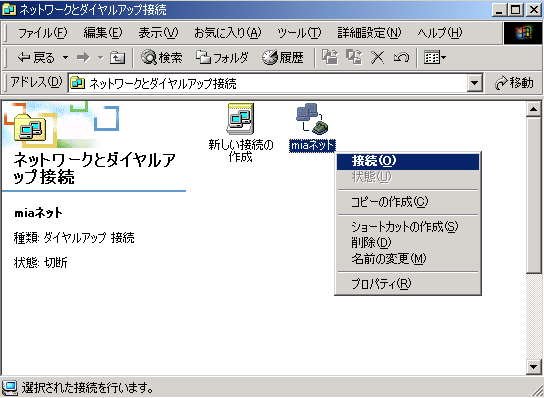This screenshot has width=544, height=398.
Task: Open the 履歴 history pane
Action: point(283,57)
